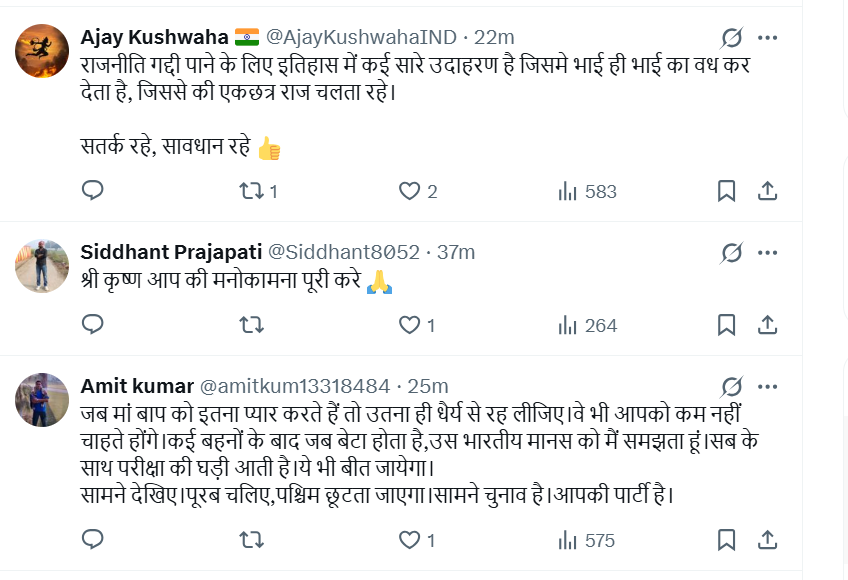The image size is (848, 580).
Task: Share Ajay Kushwaha's tweet
Action: (x=767, y=190)
